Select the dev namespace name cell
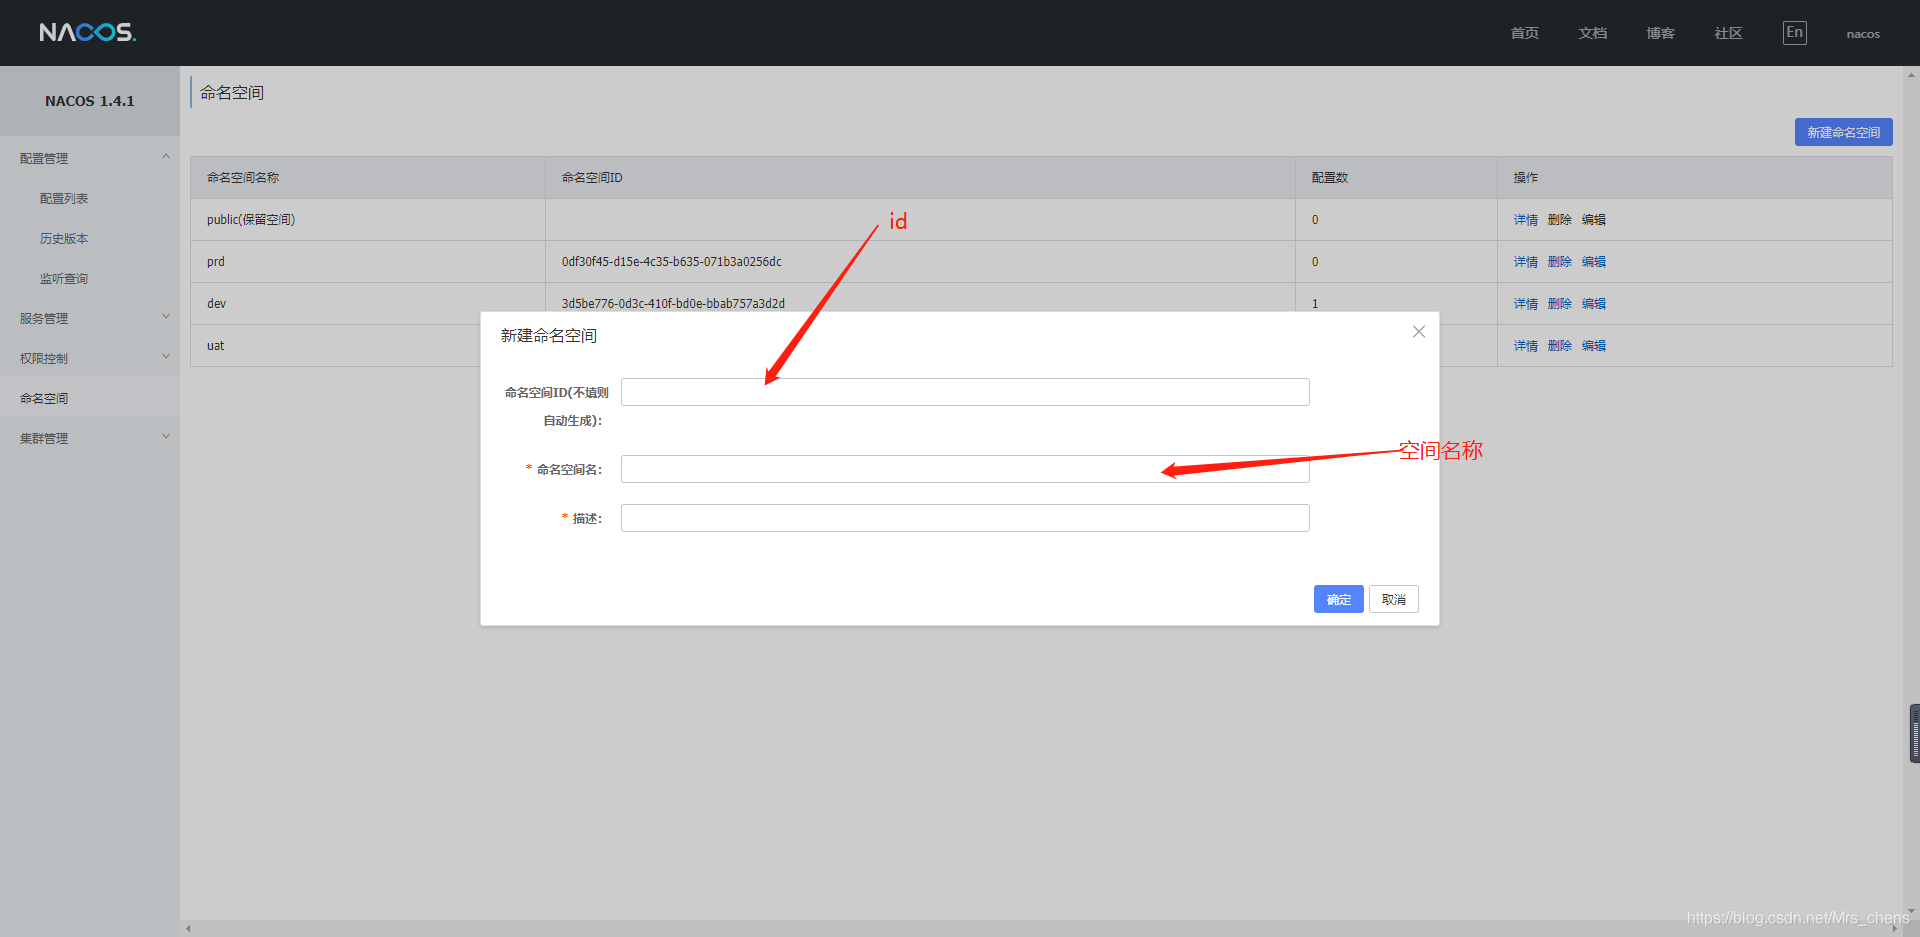This screenshot has height=937, width=1920. [x=367, y=304]
